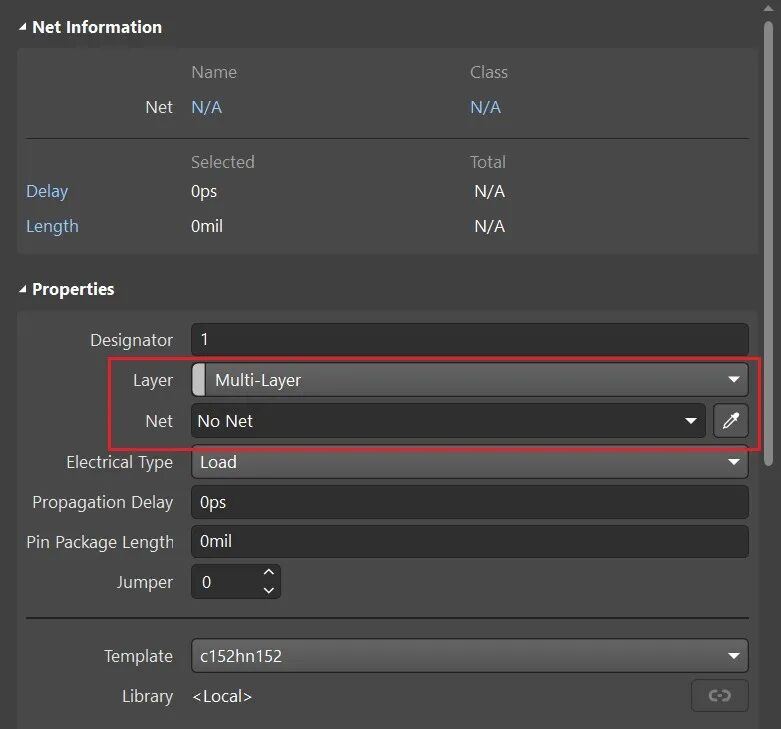Viewport: 781px width, 729px height.
Task: Decrease the Jumper value with down arrow
Action: coord(268,591)
